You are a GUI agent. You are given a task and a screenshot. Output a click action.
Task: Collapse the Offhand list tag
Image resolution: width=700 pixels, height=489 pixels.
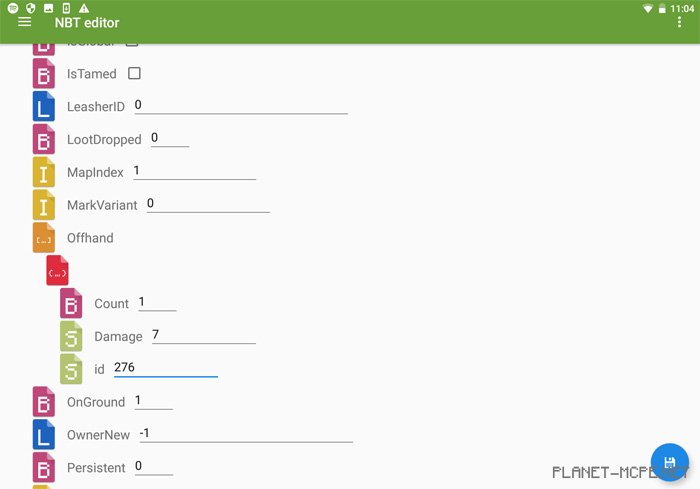44,238
